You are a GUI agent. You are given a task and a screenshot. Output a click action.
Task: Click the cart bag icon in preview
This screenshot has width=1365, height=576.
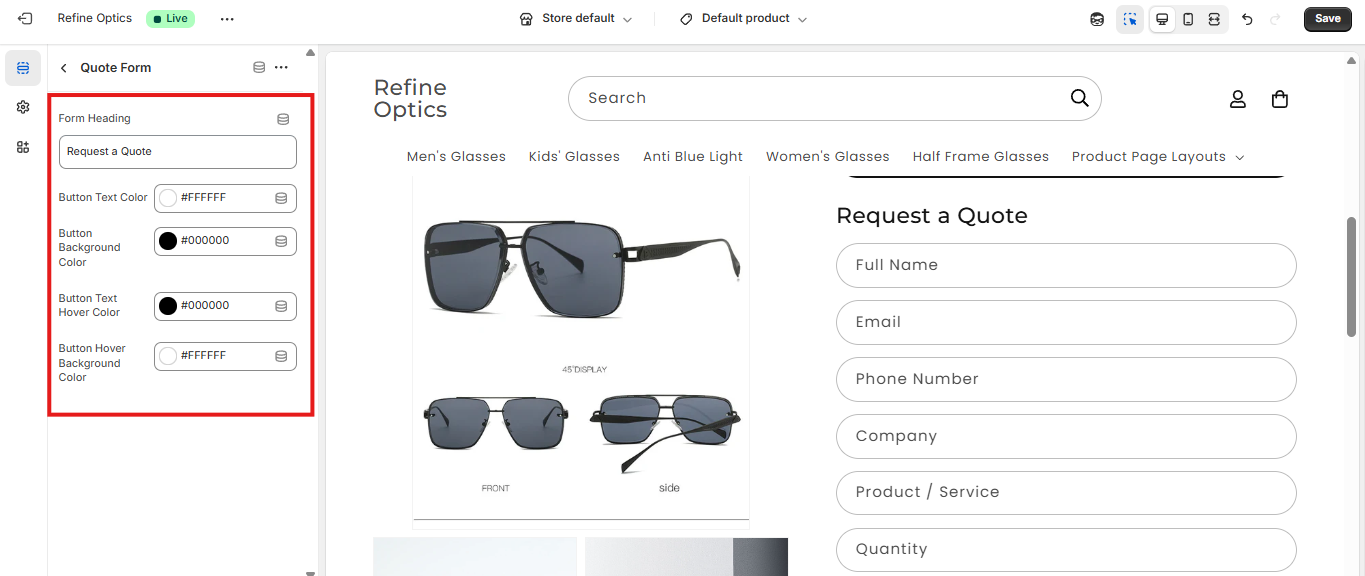pos(1279,99)
